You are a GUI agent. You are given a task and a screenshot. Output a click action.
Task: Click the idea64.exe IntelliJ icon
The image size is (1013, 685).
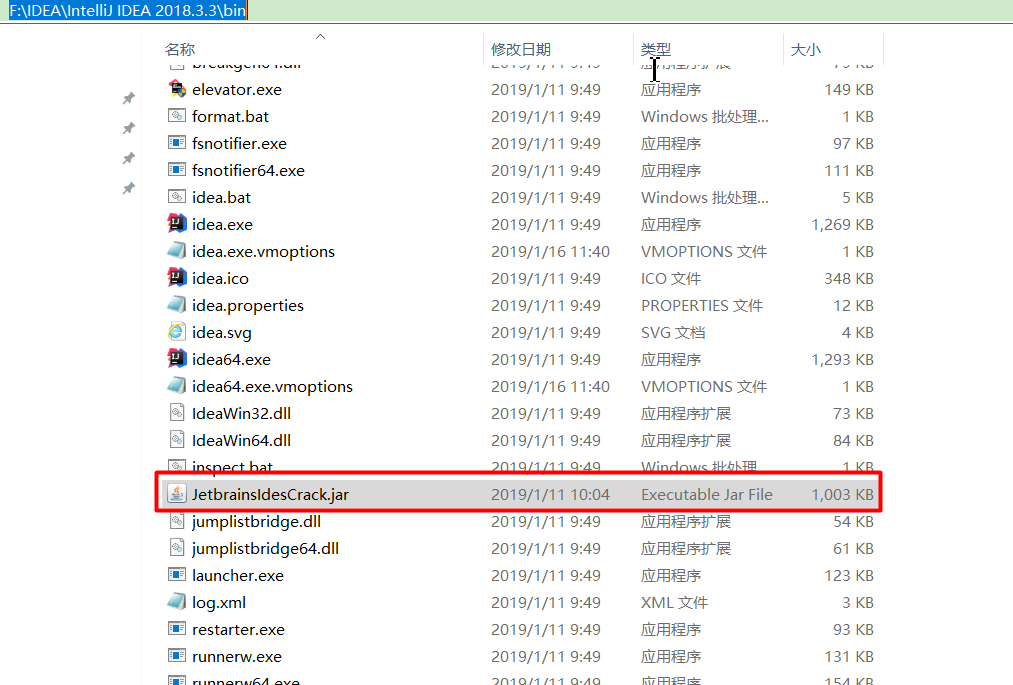pyautogui.click(x=177, y=359)
